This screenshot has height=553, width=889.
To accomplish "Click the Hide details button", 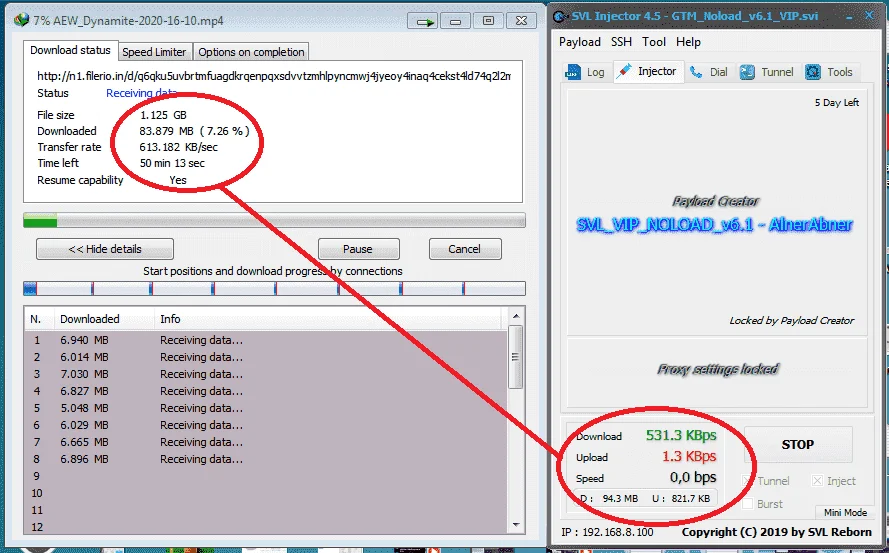I will [x=105, y=249].
